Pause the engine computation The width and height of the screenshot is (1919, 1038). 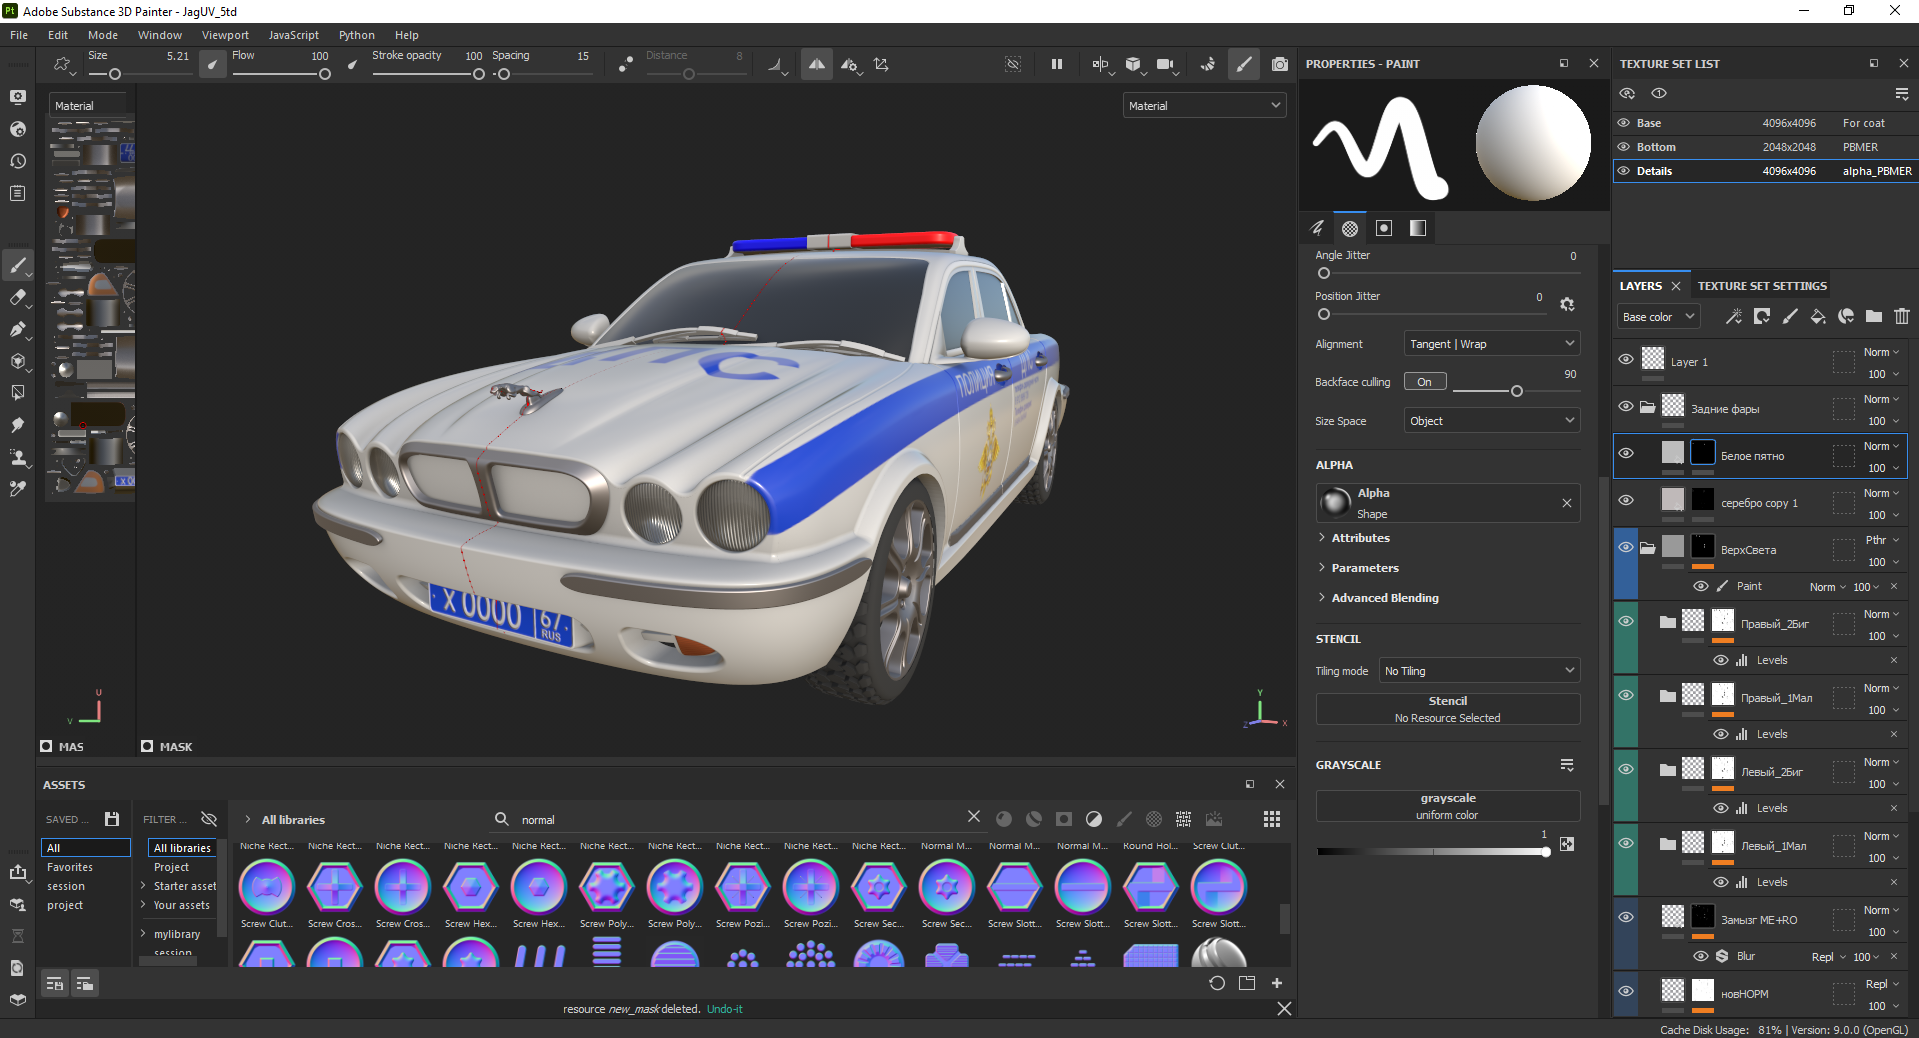point(1057,64)
